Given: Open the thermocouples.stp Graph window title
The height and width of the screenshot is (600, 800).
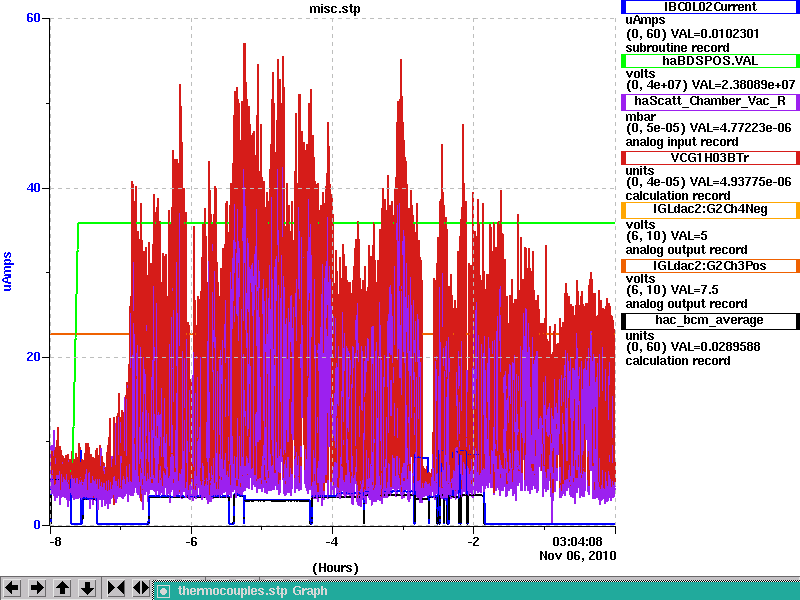Looking at the screenshot, I should (253, 591).
